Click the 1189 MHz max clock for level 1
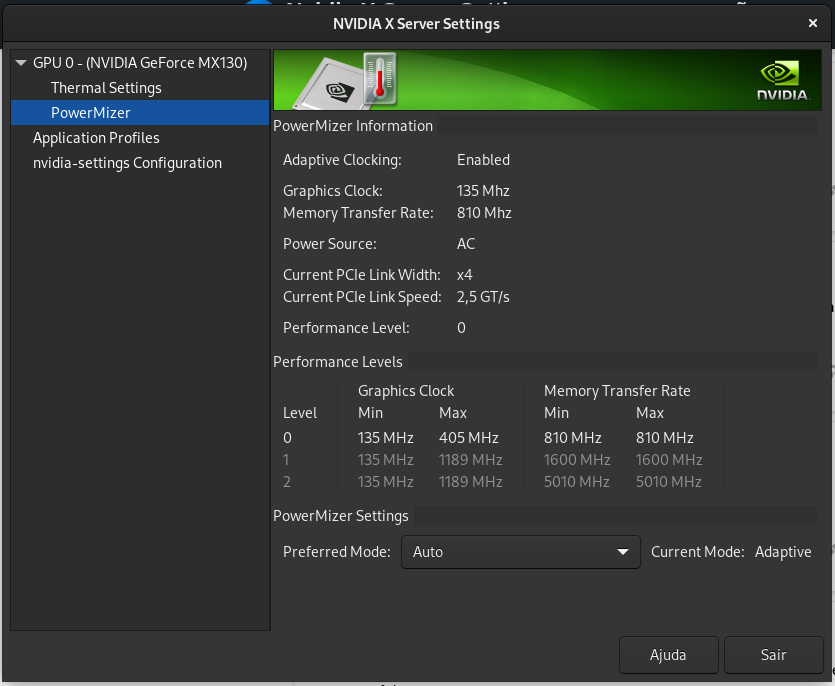The height and width of the screenshot is (686, 835). click(470, 460)
